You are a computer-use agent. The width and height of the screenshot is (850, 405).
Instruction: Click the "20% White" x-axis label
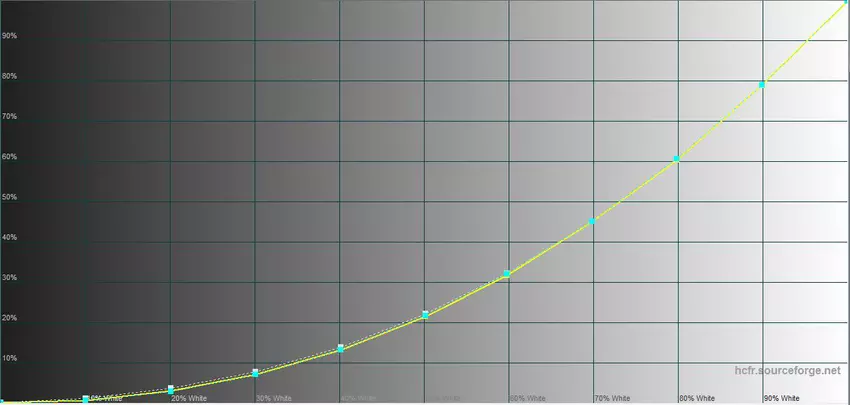click(x=189, y=398)
